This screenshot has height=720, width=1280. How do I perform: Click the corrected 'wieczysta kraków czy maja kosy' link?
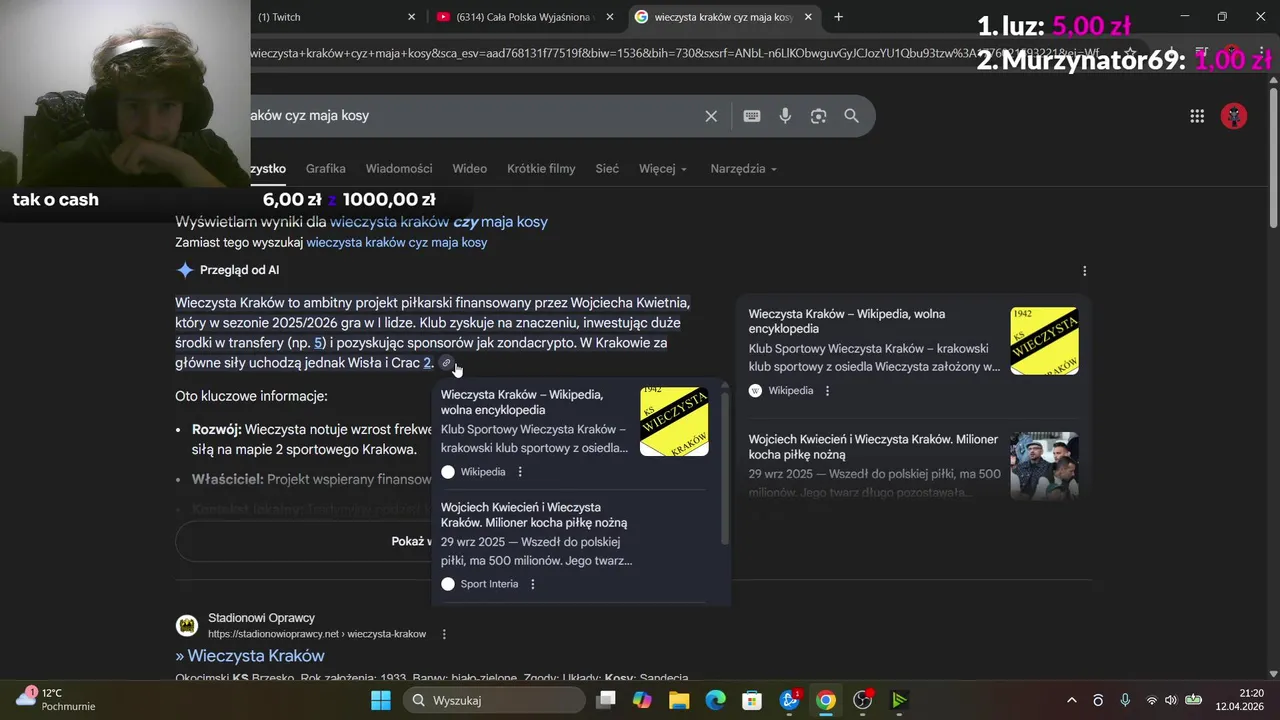coord(439,222)
